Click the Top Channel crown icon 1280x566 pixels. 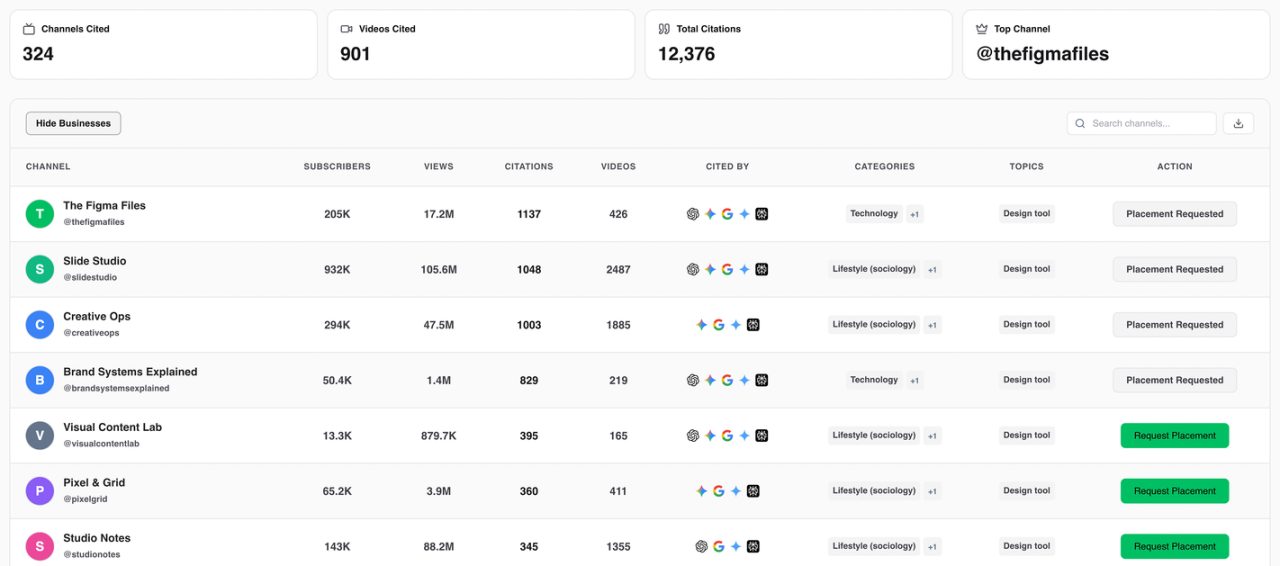coord(981,29)
